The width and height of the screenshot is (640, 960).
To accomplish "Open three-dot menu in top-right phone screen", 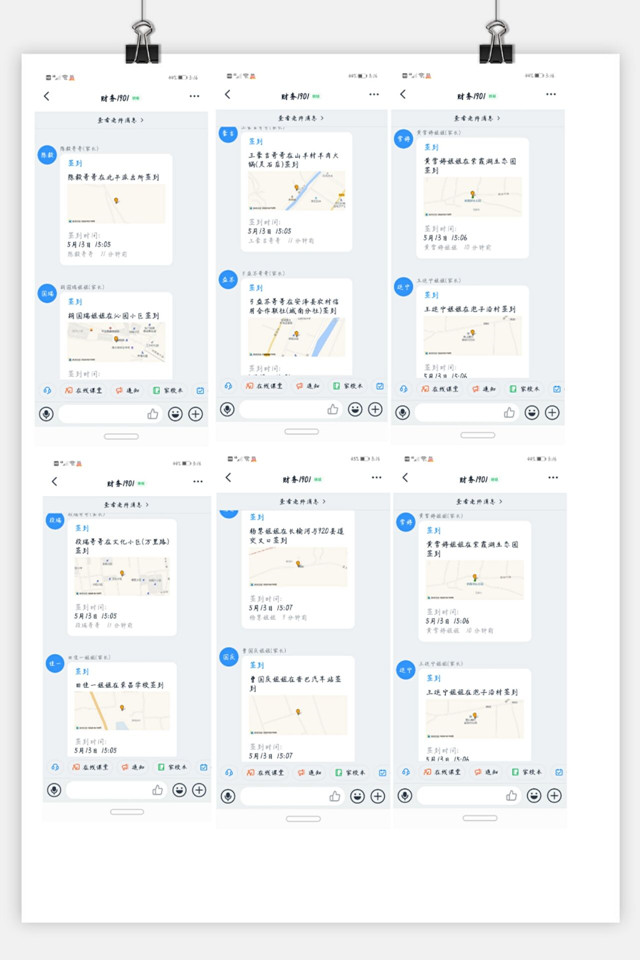I will coord(551,94).
